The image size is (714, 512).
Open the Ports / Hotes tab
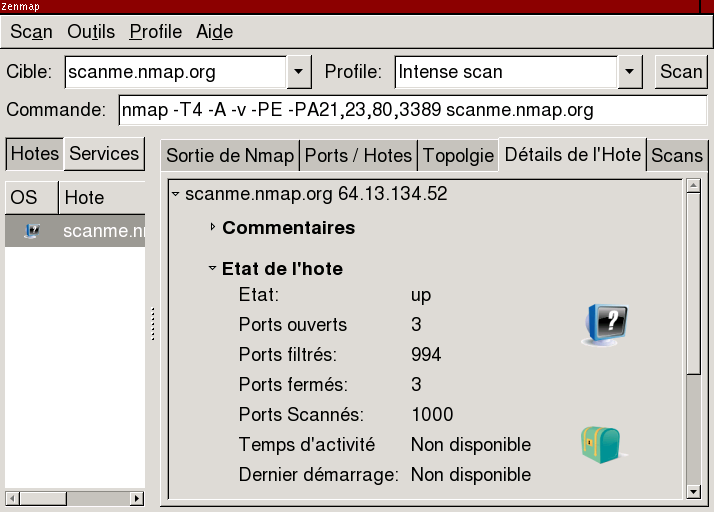358,156
